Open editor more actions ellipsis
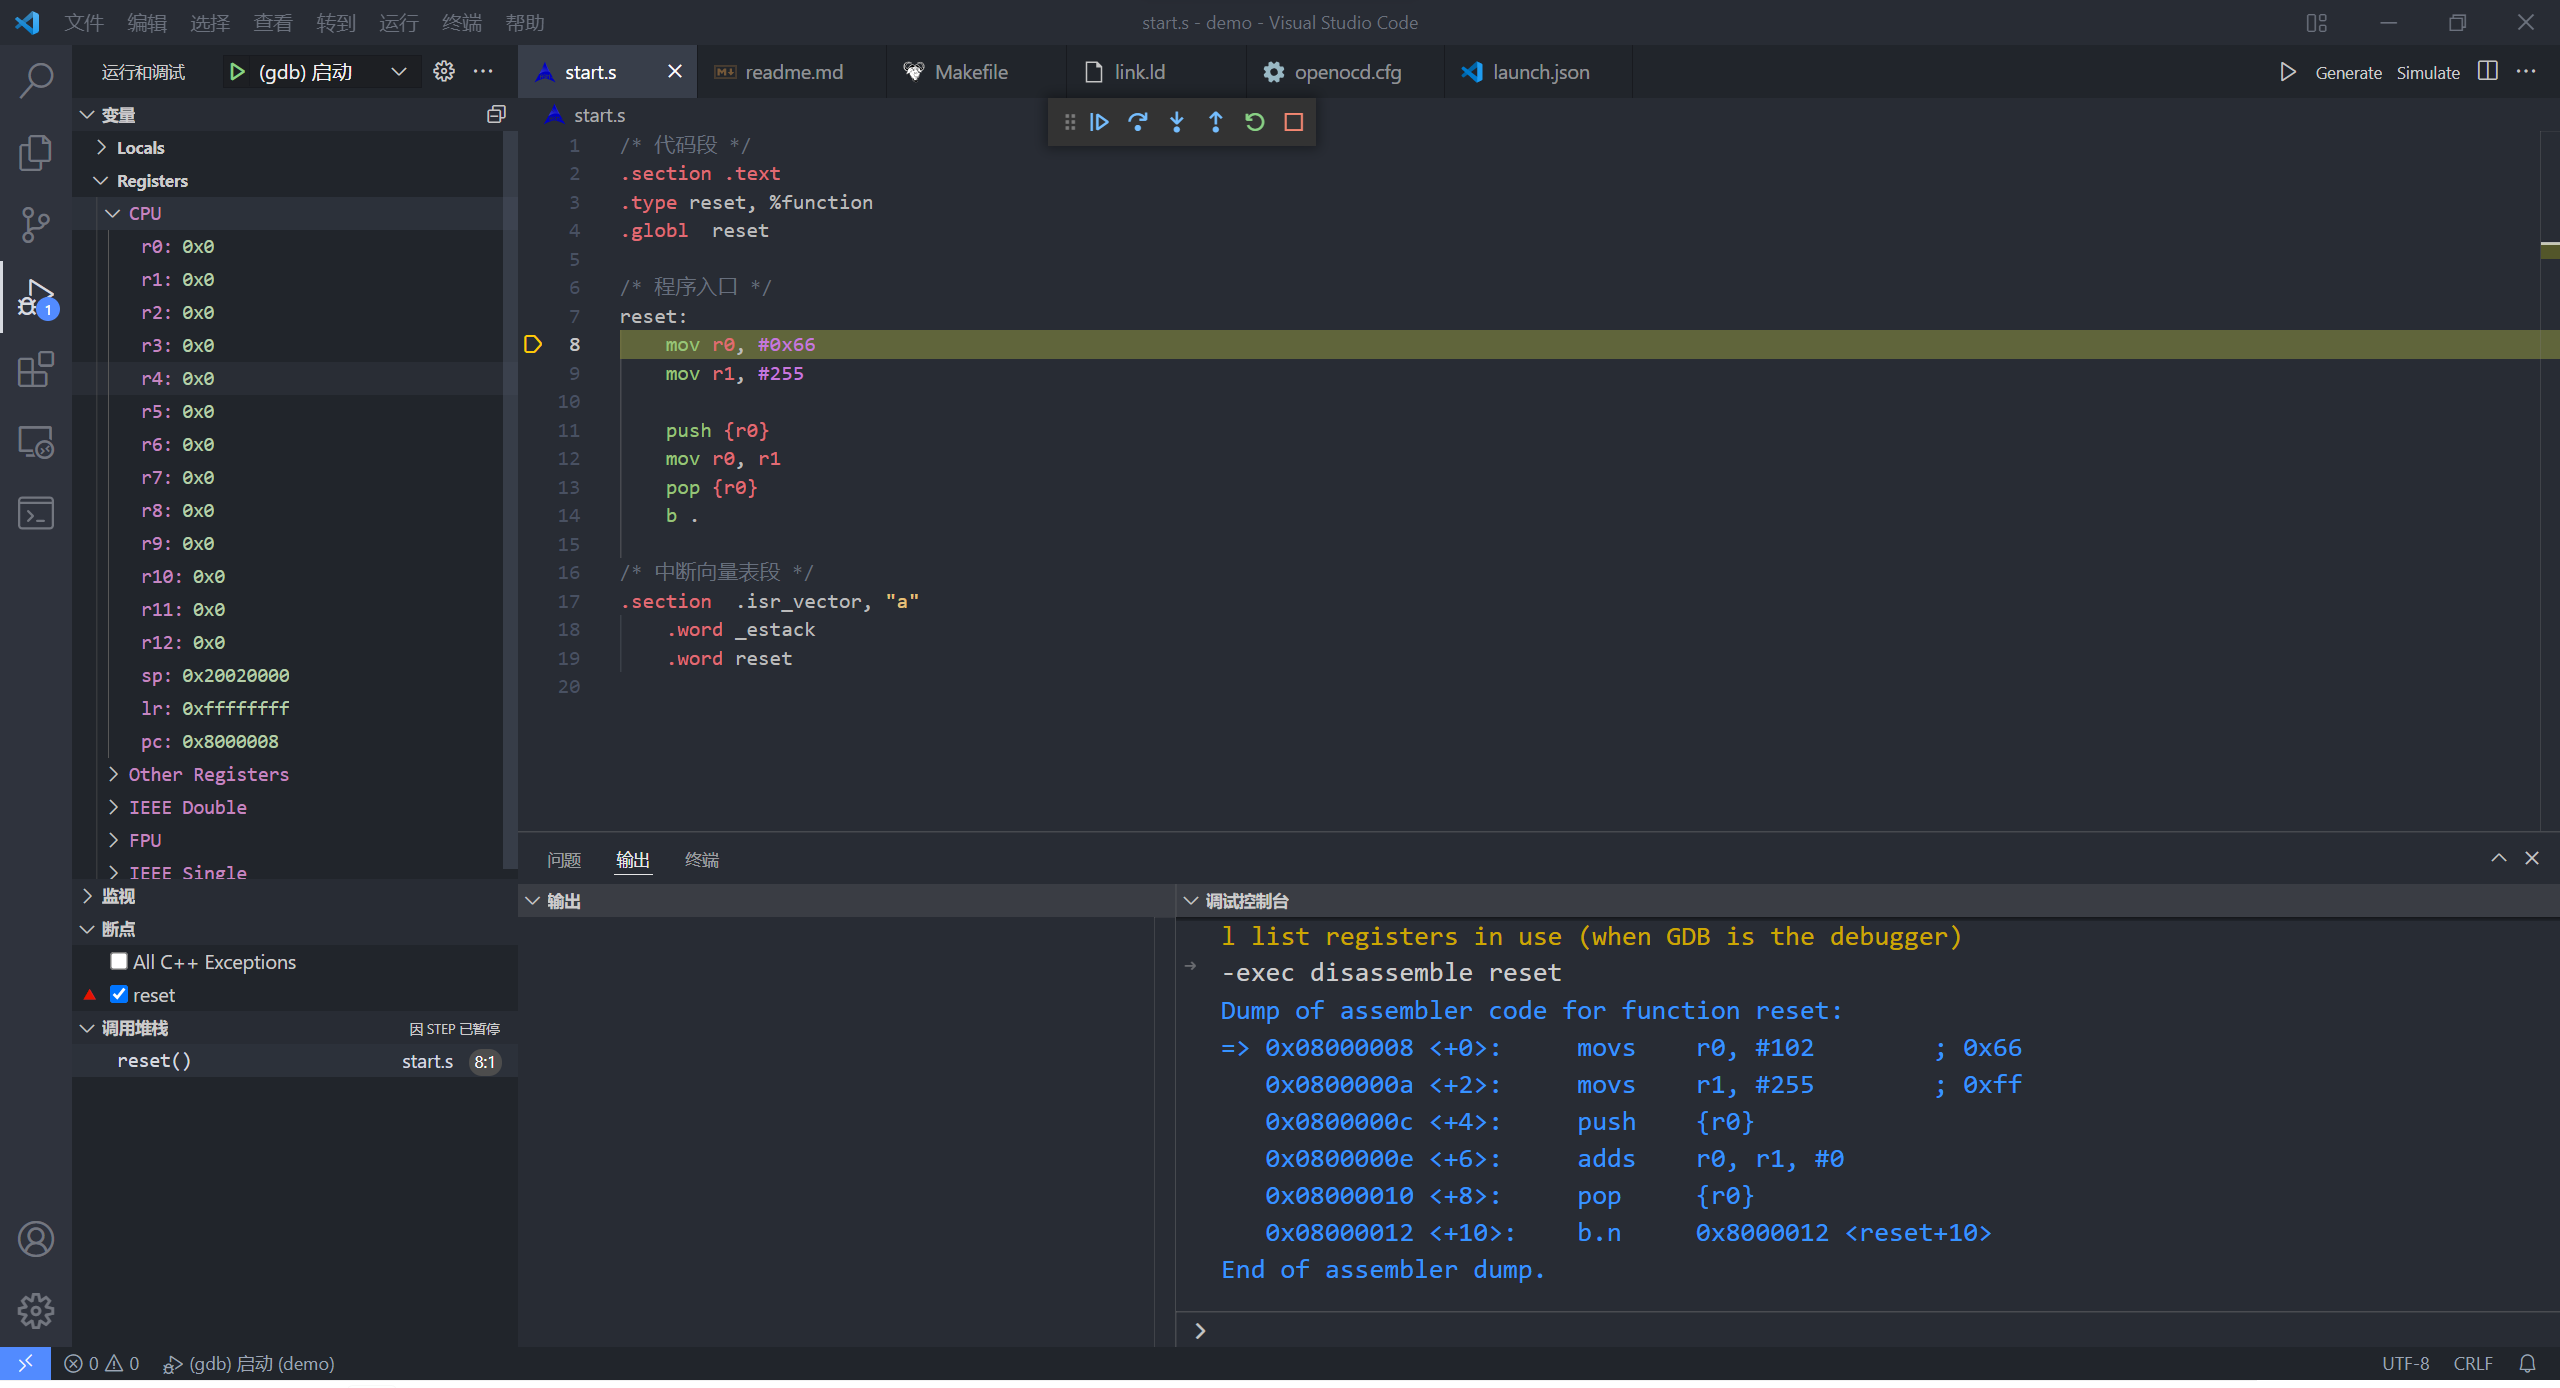Viewport: 2560px width, 1388px height. [x=2527, y=71]
